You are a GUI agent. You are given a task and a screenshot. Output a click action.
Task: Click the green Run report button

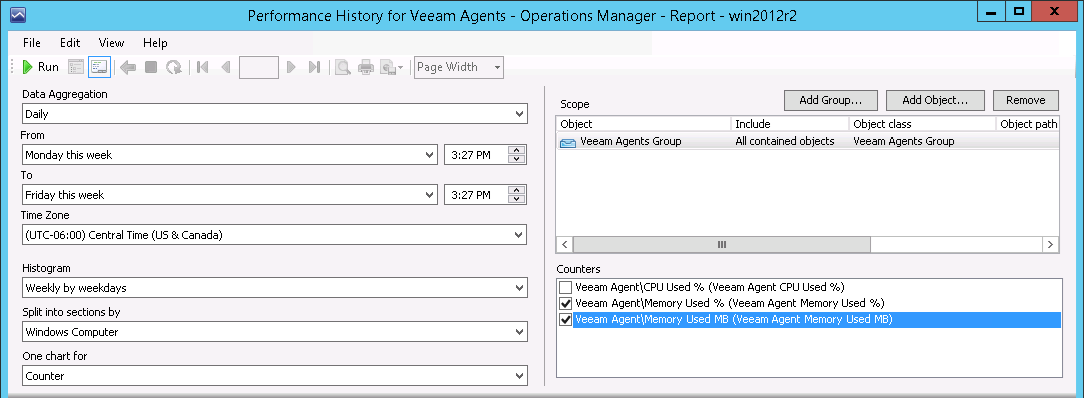(40, 67)
